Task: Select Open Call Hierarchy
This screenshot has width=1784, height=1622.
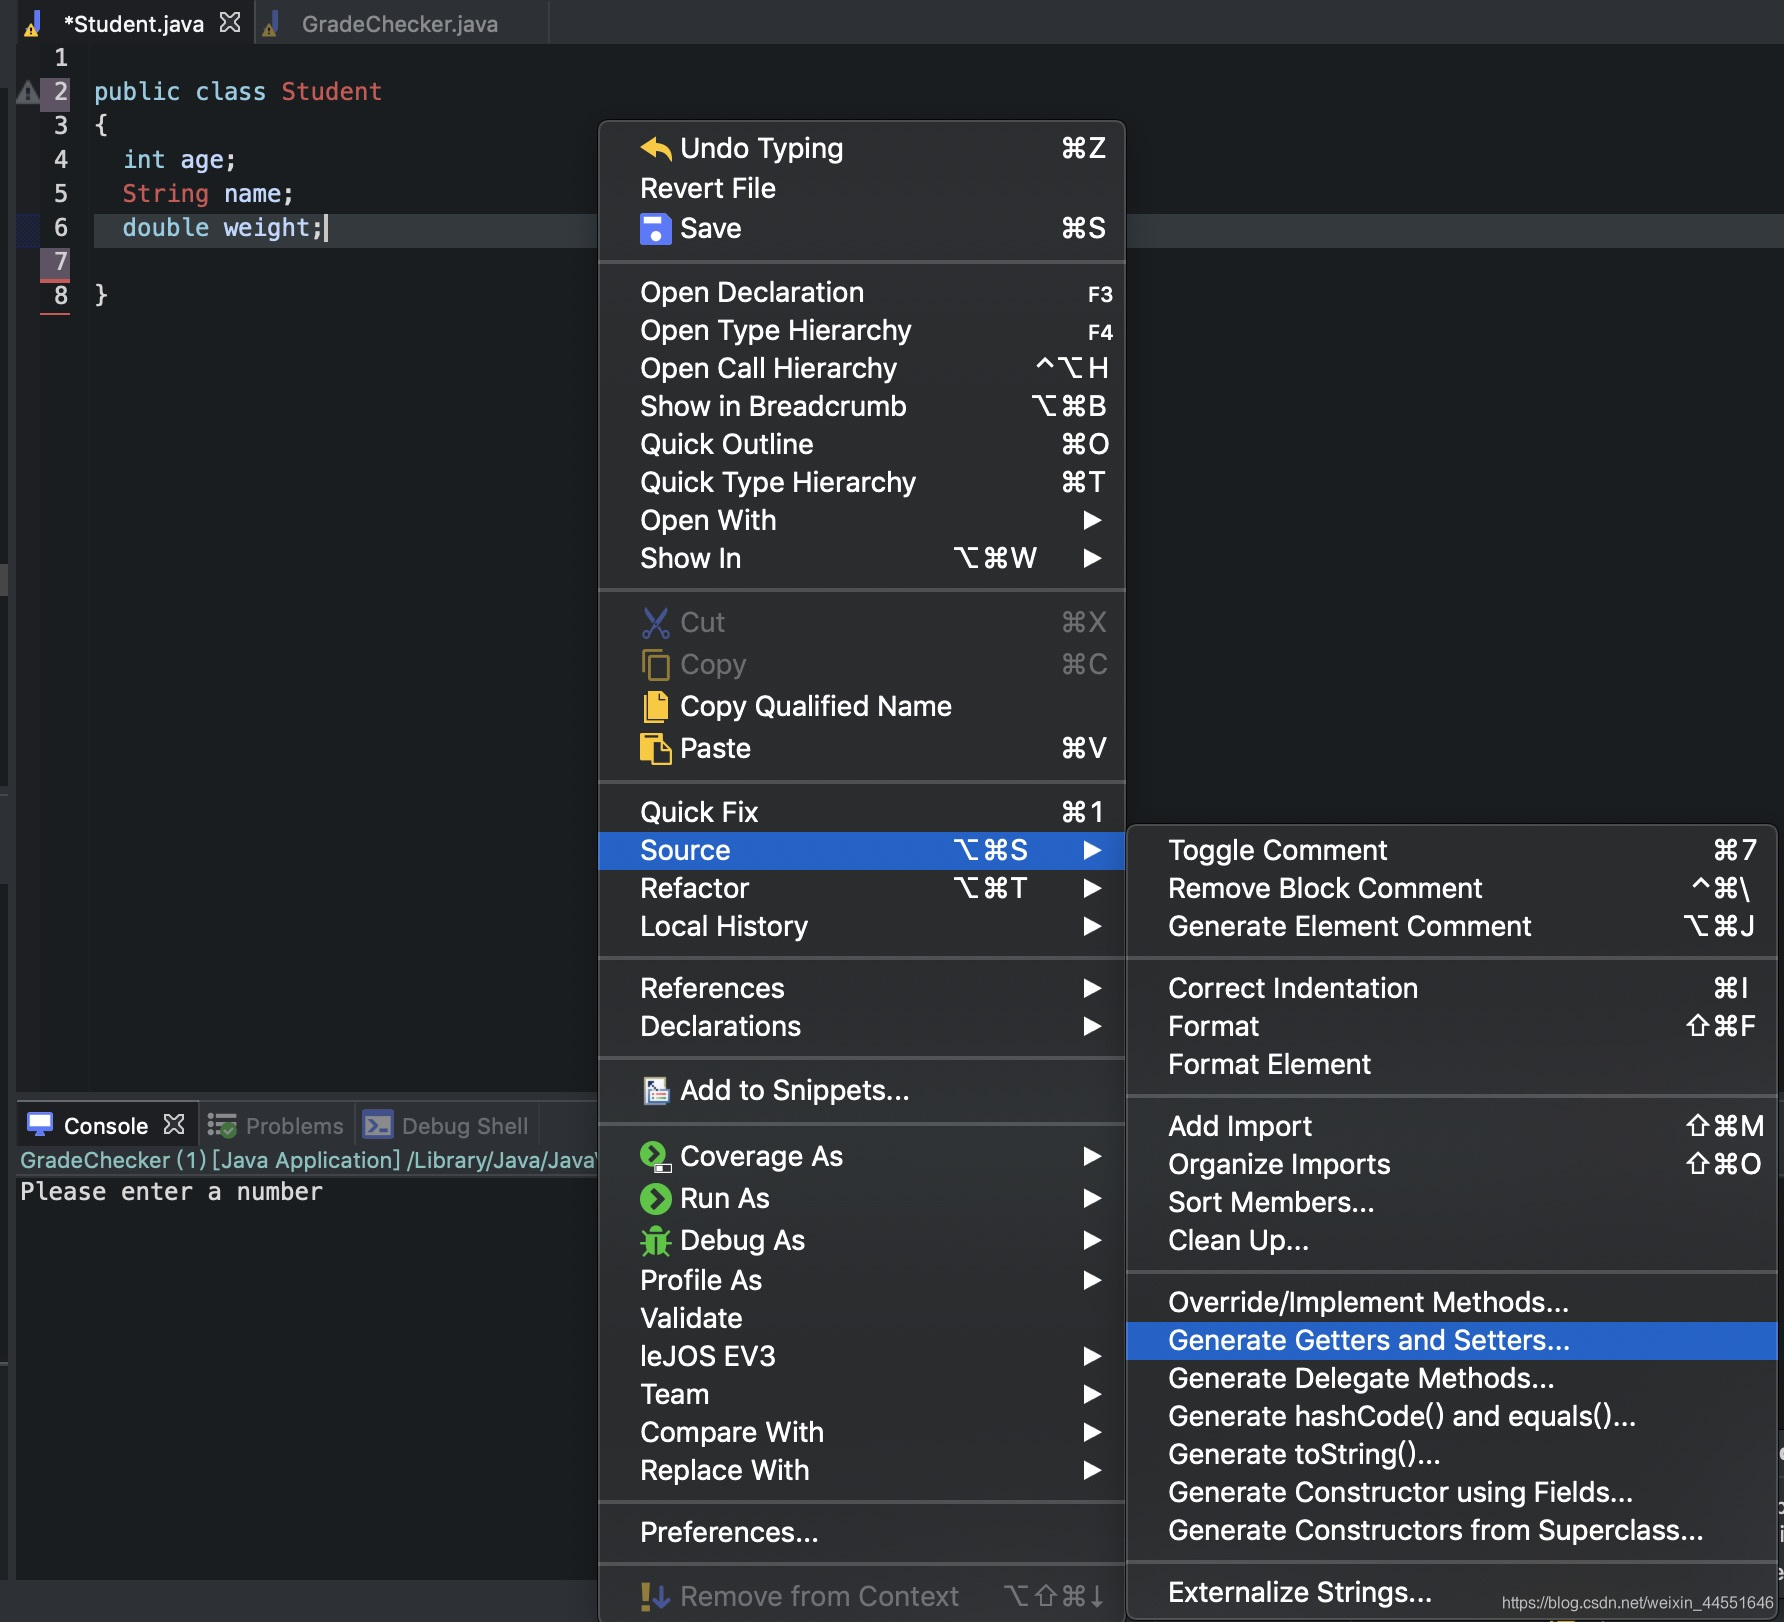Action: point(861,369)
